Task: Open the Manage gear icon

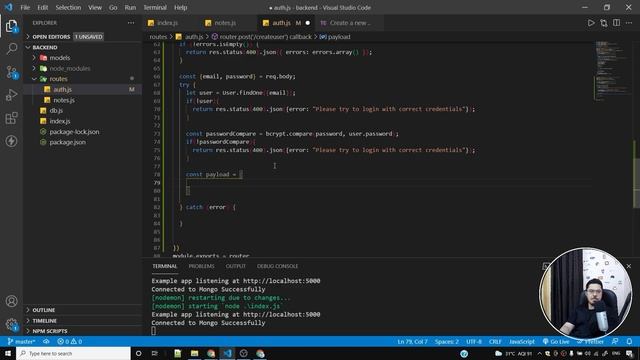Action: pyautogui.click(x=11, y=324)
